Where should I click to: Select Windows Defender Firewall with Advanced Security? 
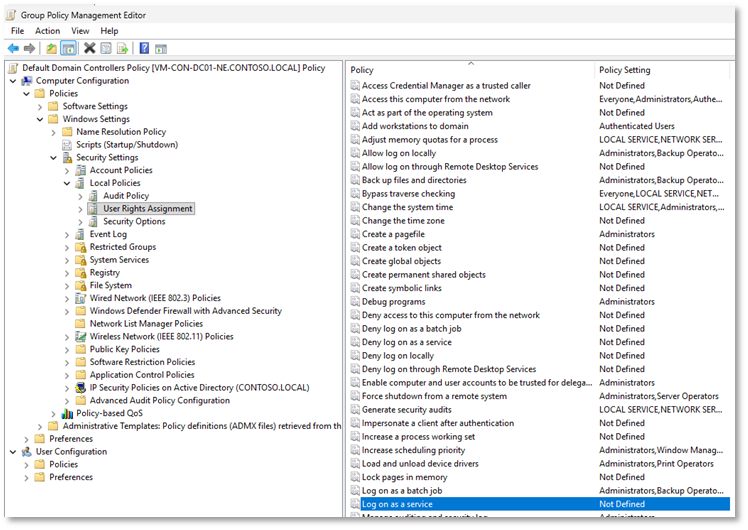pyautogui.click(x=185, y=311)
